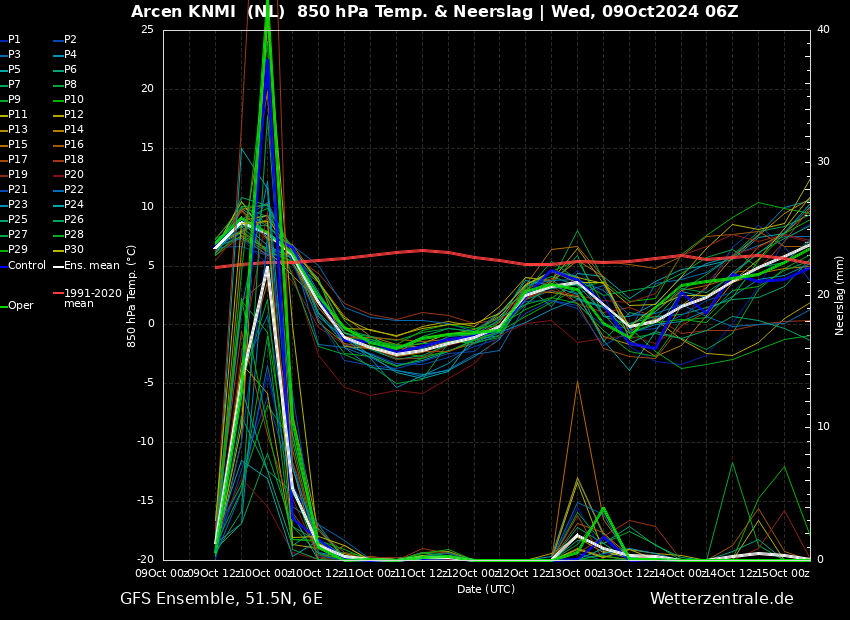This screenshot has height=620, width=850.
Task: Select the P2 legend entry
Action: pos(70,40)
